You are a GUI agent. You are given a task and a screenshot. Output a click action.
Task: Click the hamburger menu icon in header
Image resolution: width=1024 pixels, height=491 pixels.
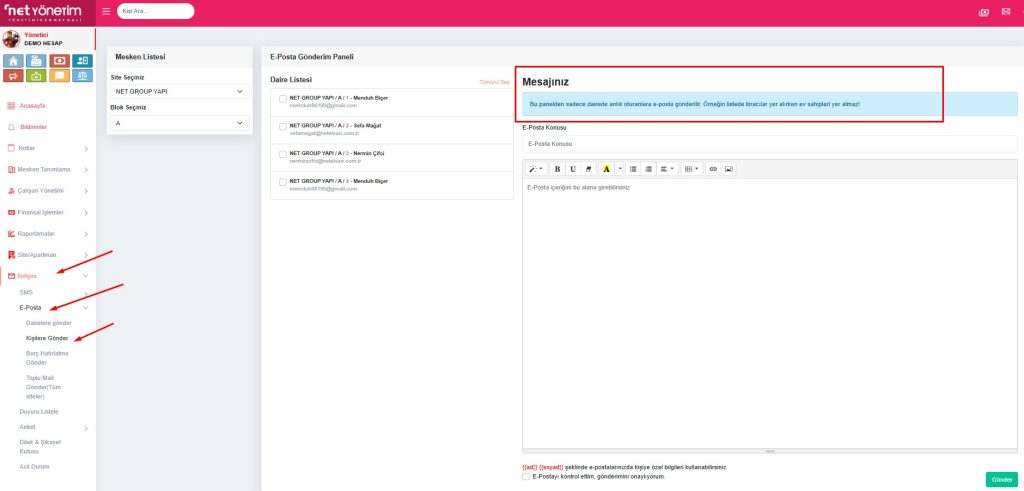[107, 11]
